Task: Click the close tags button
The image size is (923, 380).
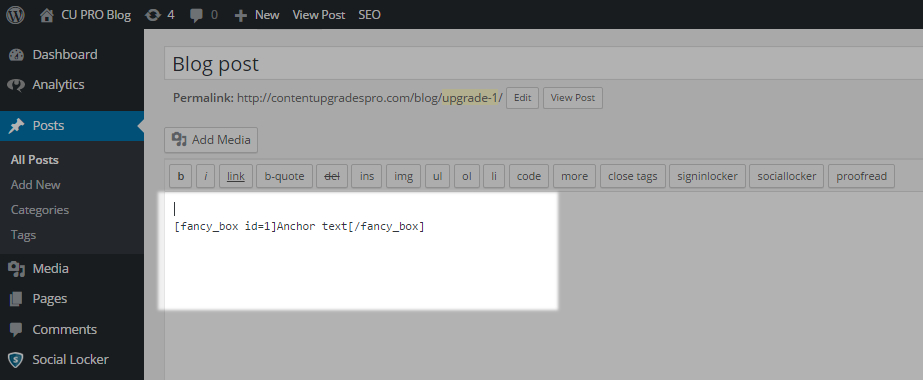Action: [633, 176]
